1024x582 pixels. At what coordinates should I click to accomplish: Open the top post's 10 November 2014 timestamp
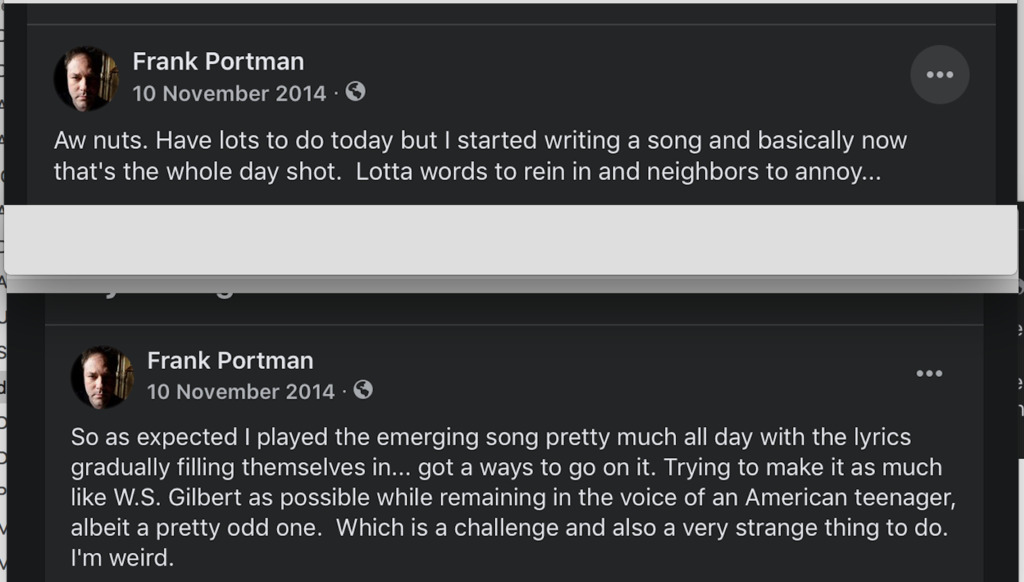(x=229, y=93)
